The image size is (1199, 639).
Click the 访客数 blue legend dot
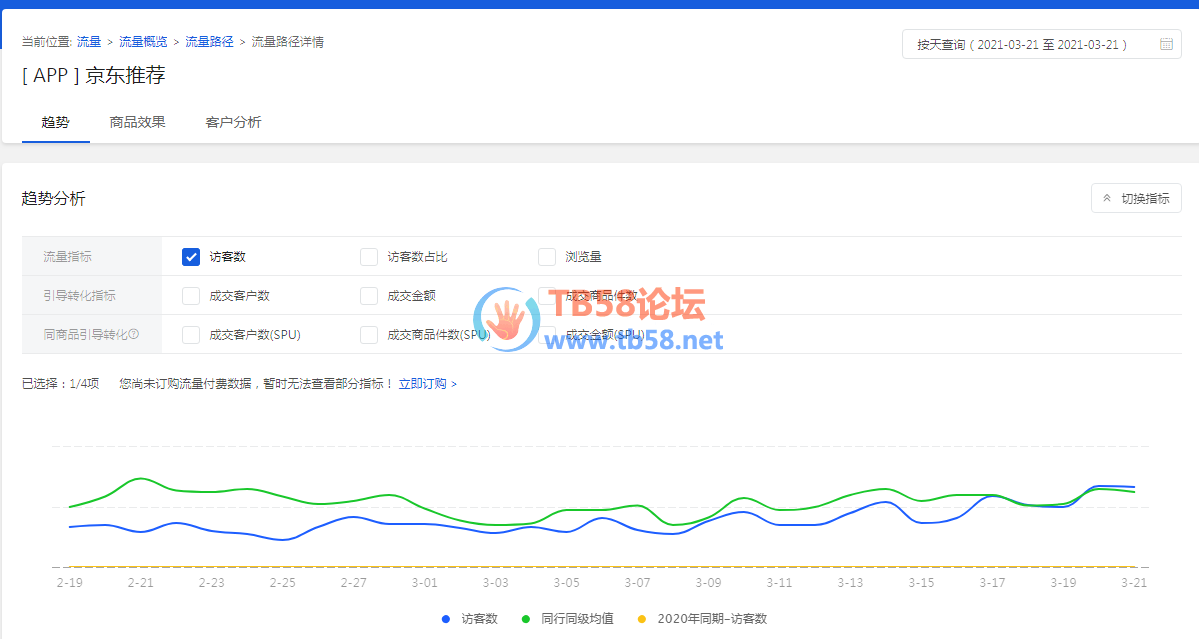[446, 619]
